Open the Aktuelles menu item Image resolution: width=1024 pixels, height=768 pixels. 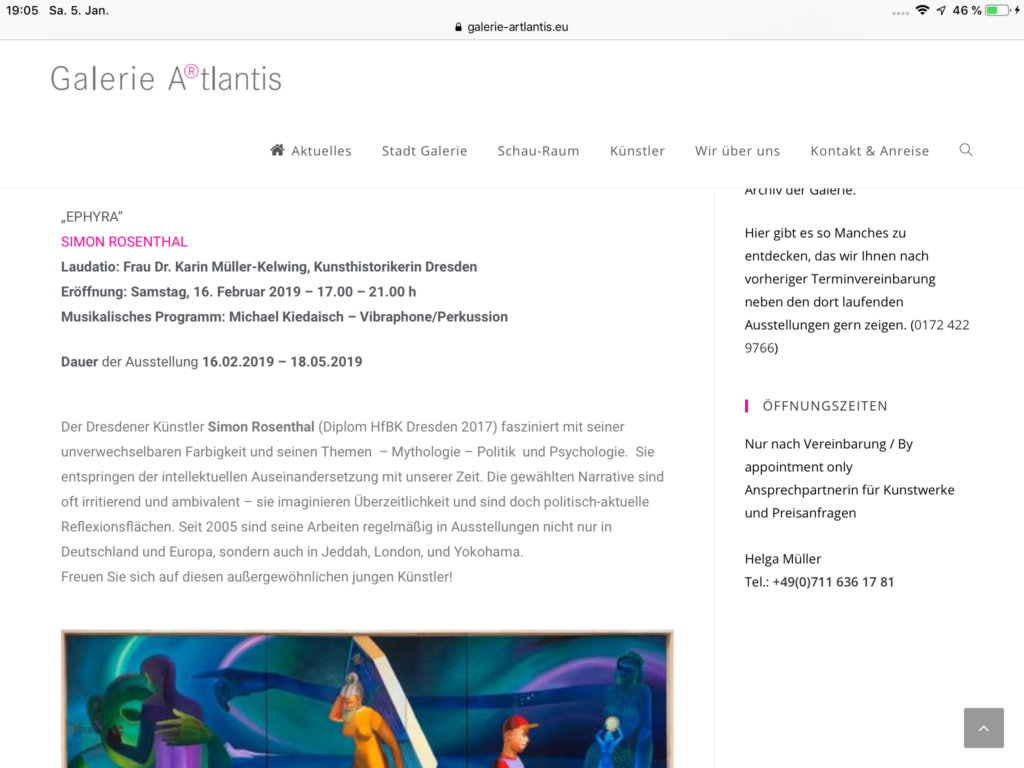(x=321, y=151)
